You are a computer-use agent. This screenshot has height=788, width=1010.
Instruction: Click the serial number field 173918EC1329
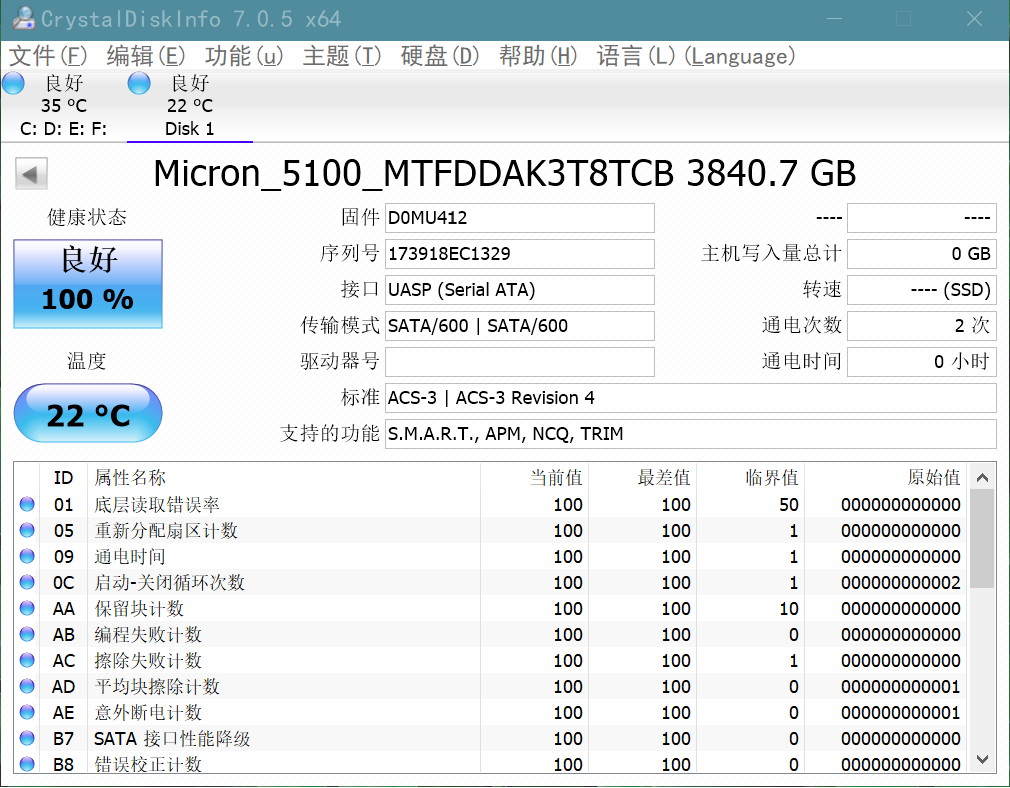point(519,254)
